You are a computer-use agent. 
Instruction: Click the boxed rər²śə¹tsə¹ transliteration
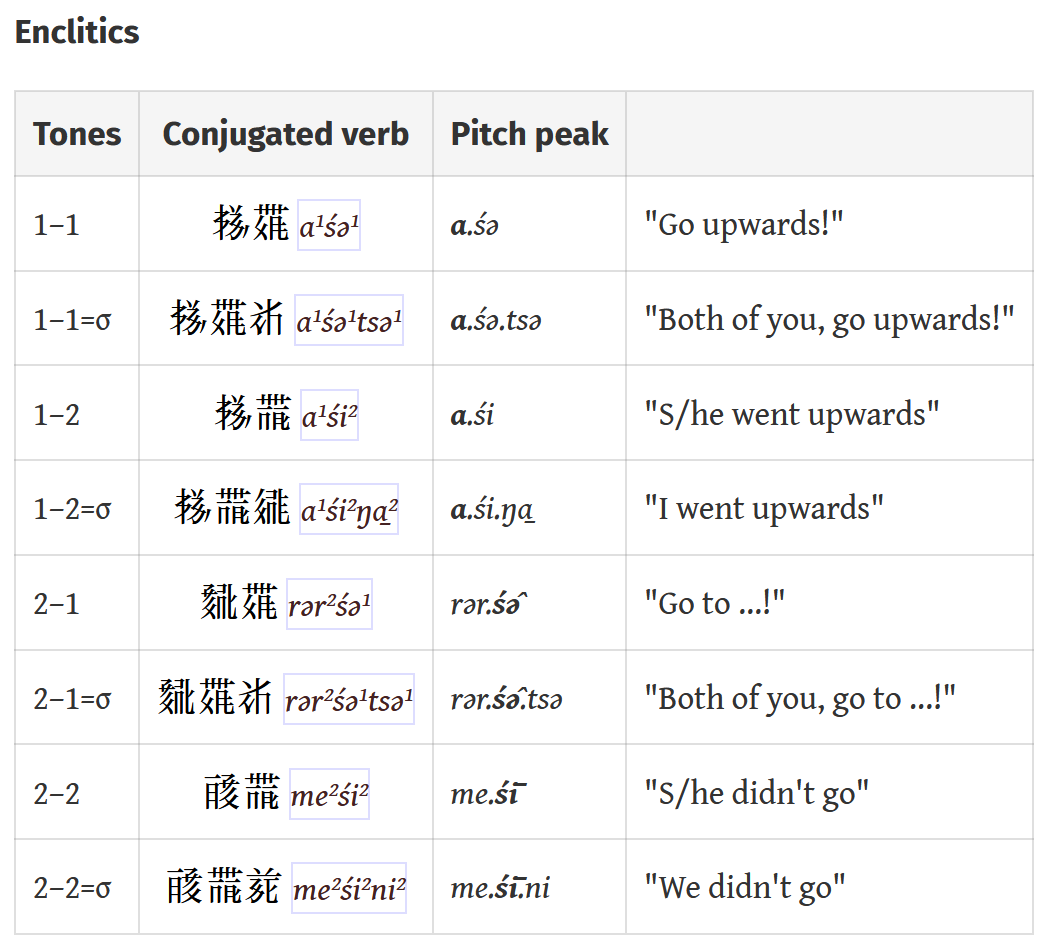click(x=349, y=700)
